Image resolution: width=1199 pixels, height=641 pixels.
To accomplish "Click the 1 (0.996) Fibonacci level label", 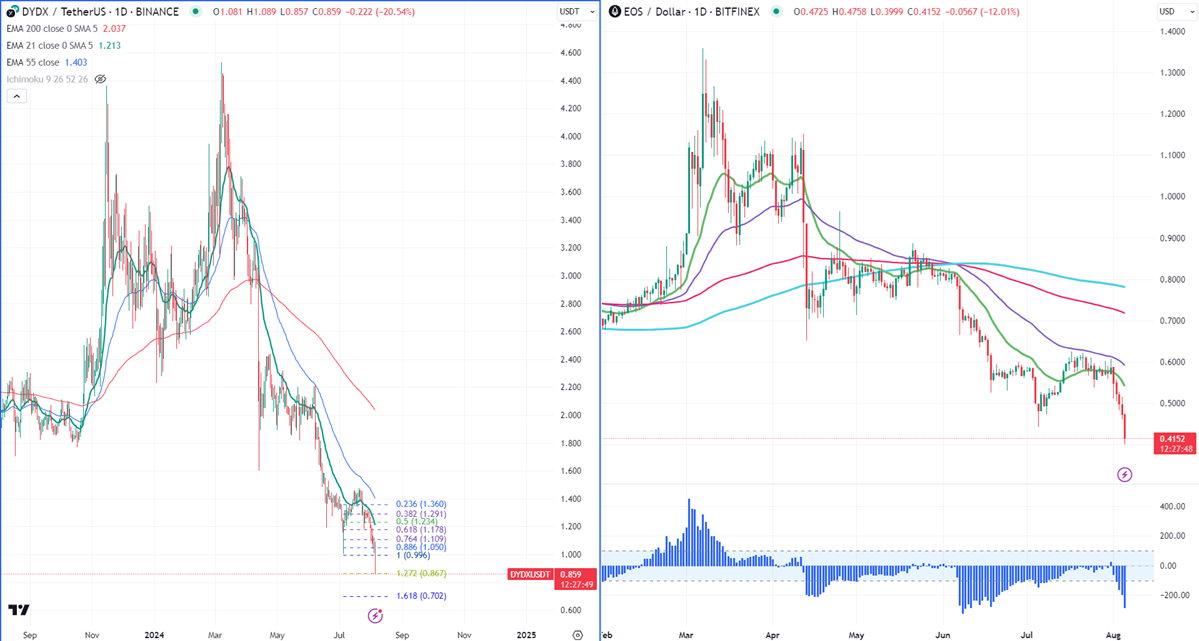I will click(x=413, y=555).
